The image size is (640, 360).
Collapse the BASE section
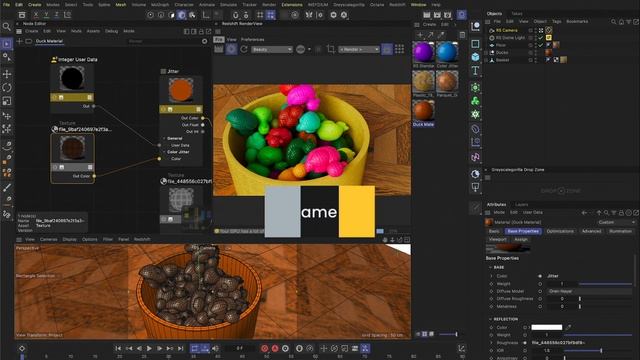pos(491,267)
